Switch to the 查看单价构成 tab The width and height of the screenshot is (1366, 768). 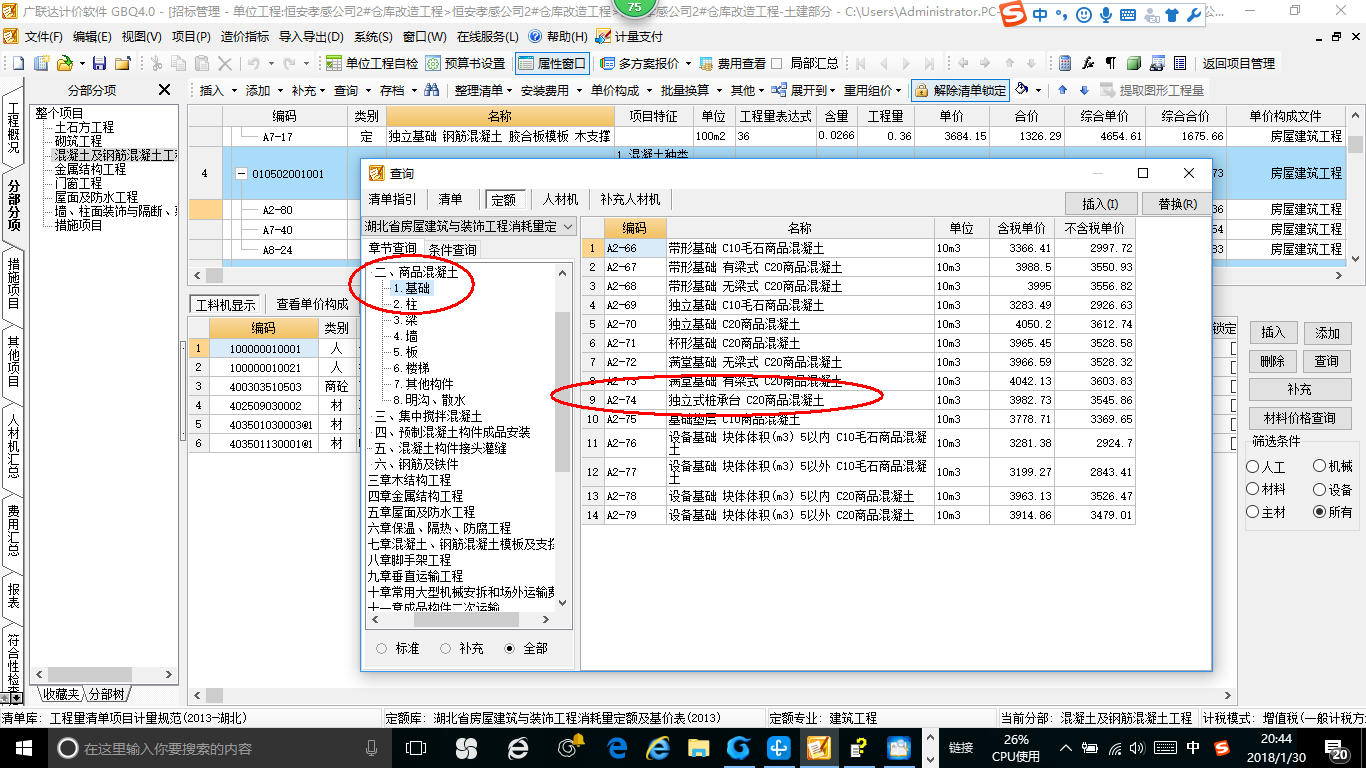tap(312, 304)
